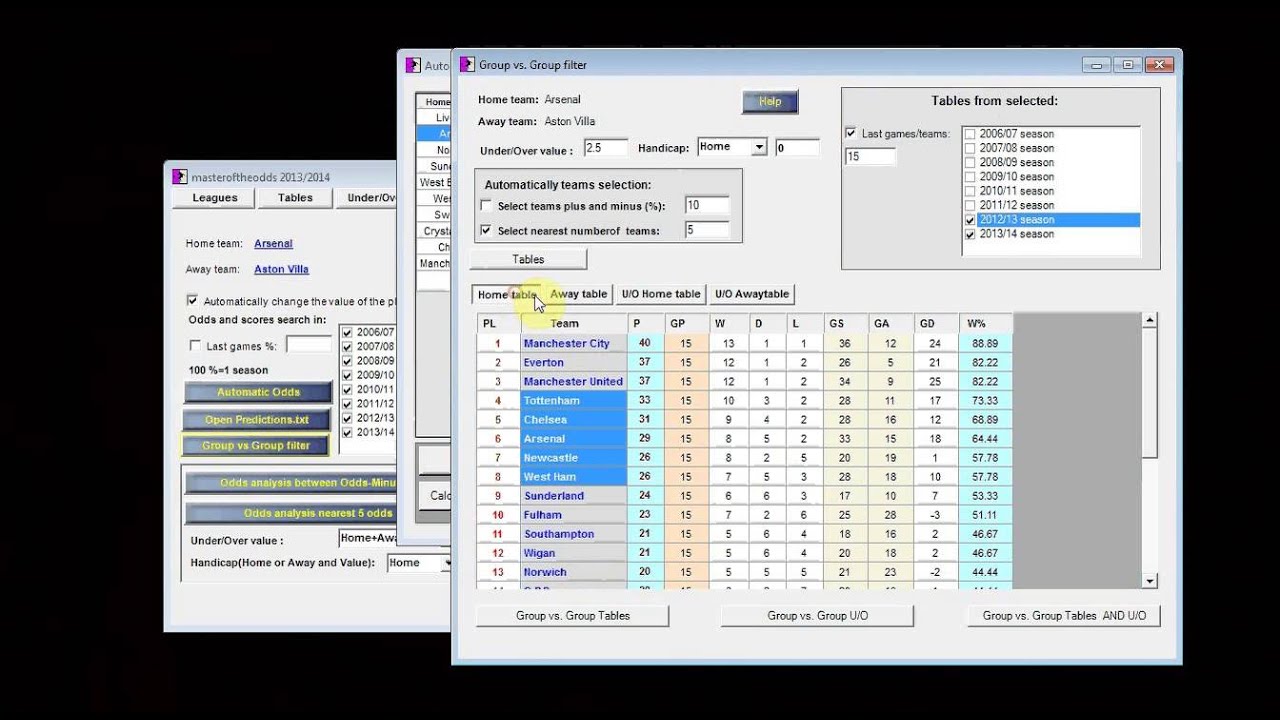1280x720 pixels.
Task: Click Odds analysis nearest 5 odds button
Action: tap(292, 514)
